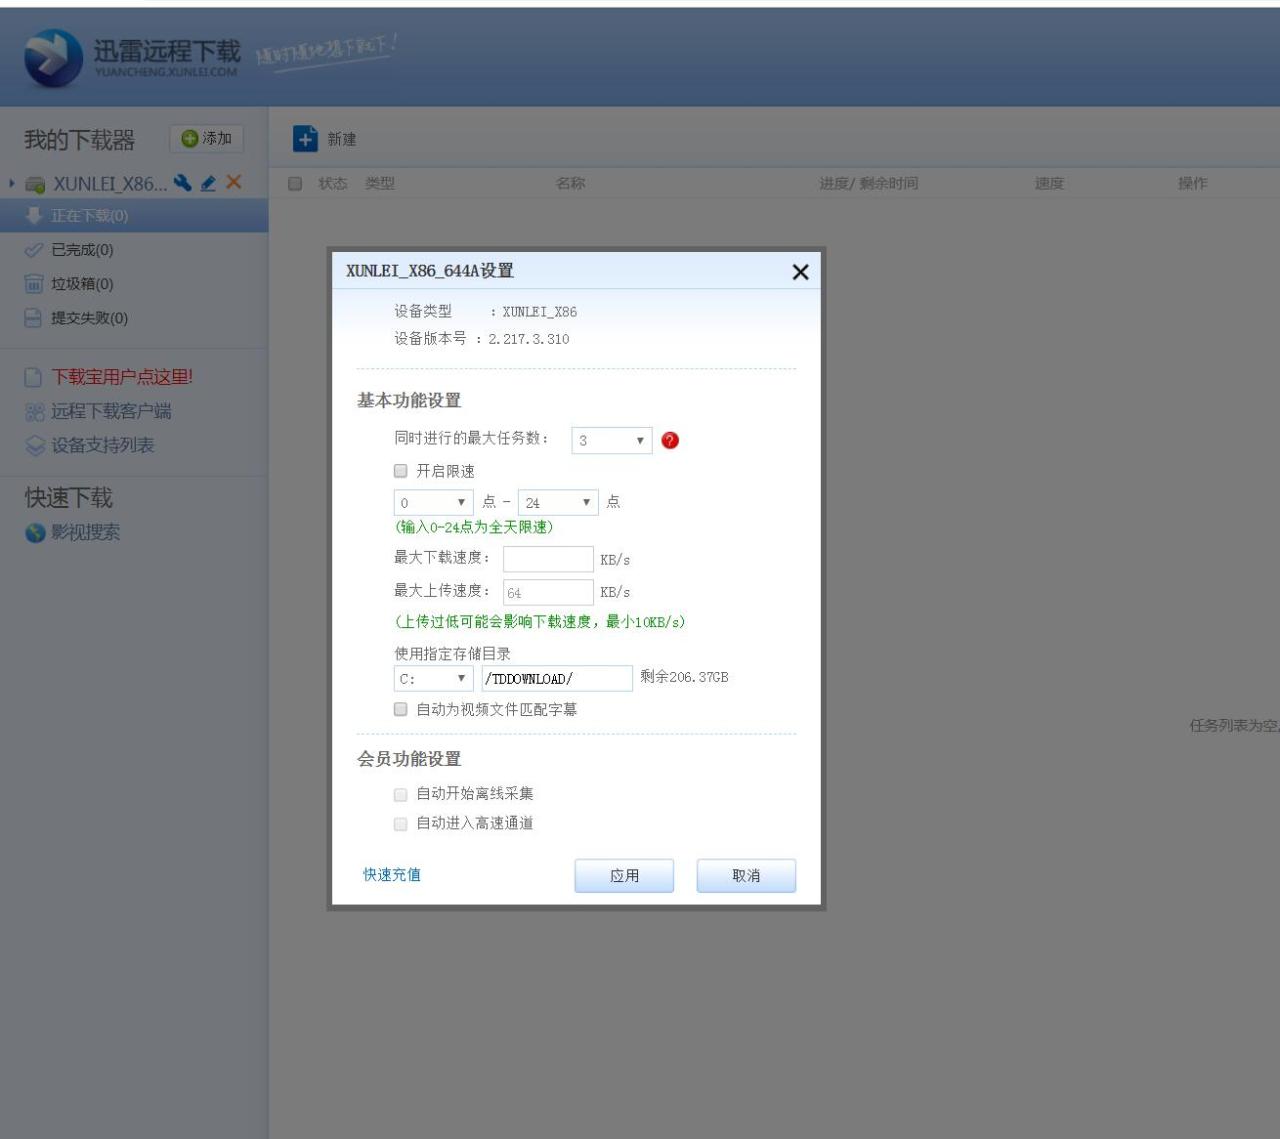Click the globe icon beside 影视搜索
1280x1139 pixels.
35,533
